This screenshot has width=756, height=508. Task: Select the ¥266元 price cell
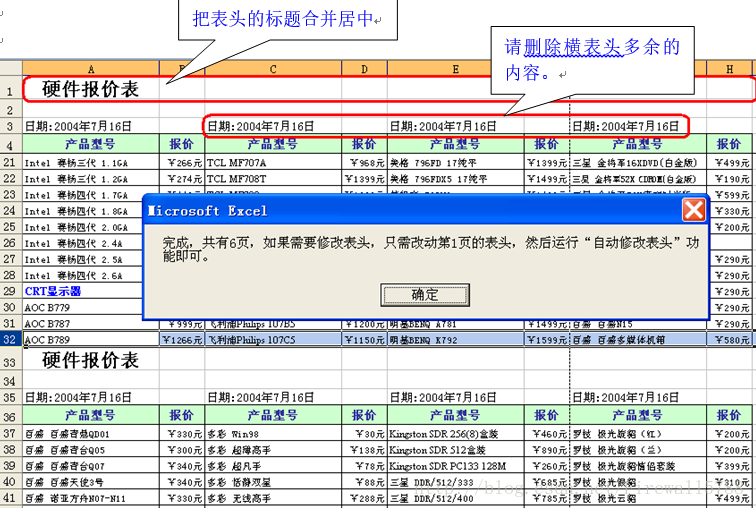pos(182,163)
